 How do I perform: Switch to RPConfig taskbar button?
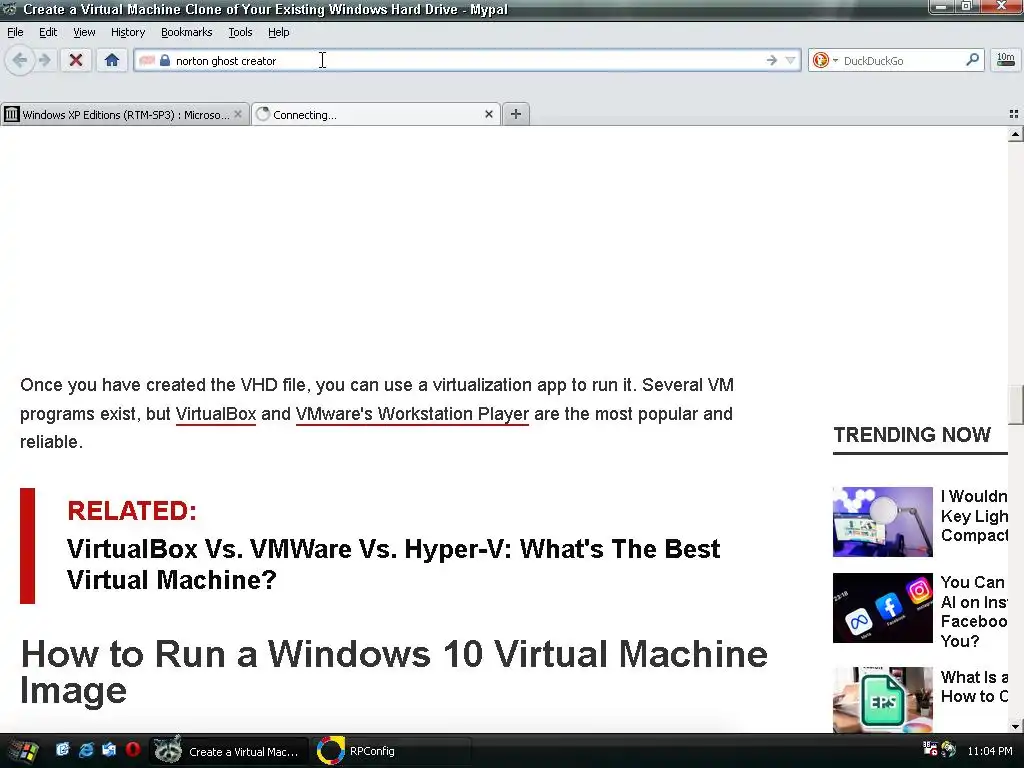(x=392, y=751)
